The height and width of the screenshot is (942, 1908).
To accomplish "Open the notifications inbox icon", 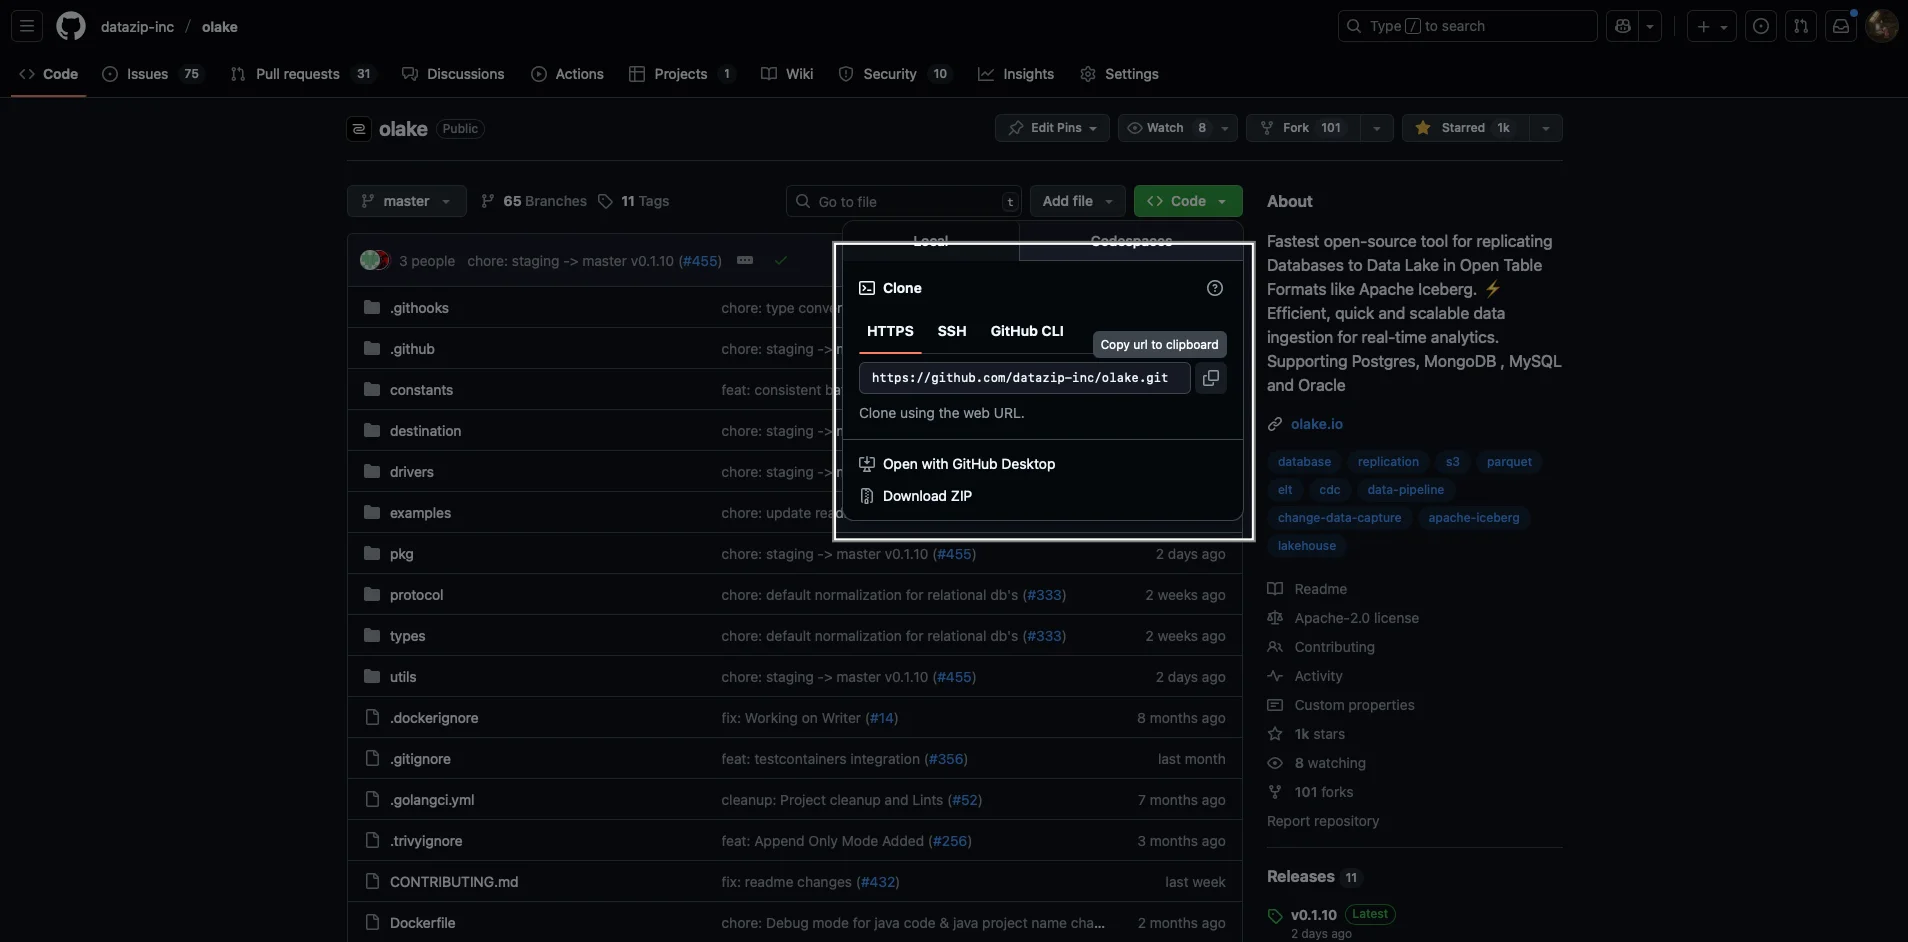I will [1840, 26].
